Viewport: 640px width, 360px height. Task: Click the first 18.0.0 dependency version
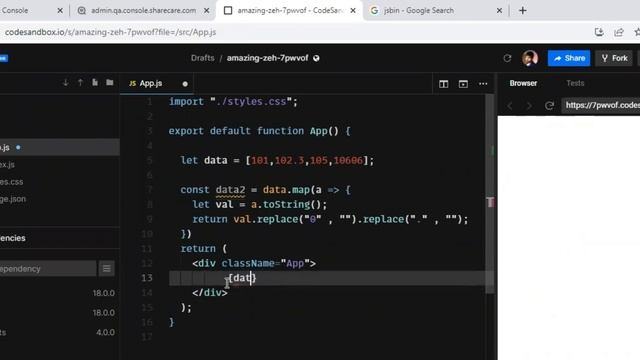click(103, 293)
